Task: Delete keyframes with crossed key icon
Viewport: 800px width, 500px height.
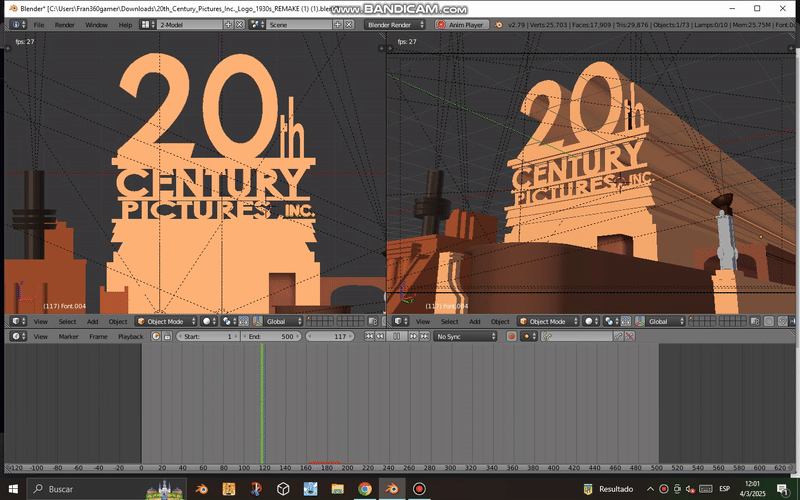Action: click(x=630, y=336)
